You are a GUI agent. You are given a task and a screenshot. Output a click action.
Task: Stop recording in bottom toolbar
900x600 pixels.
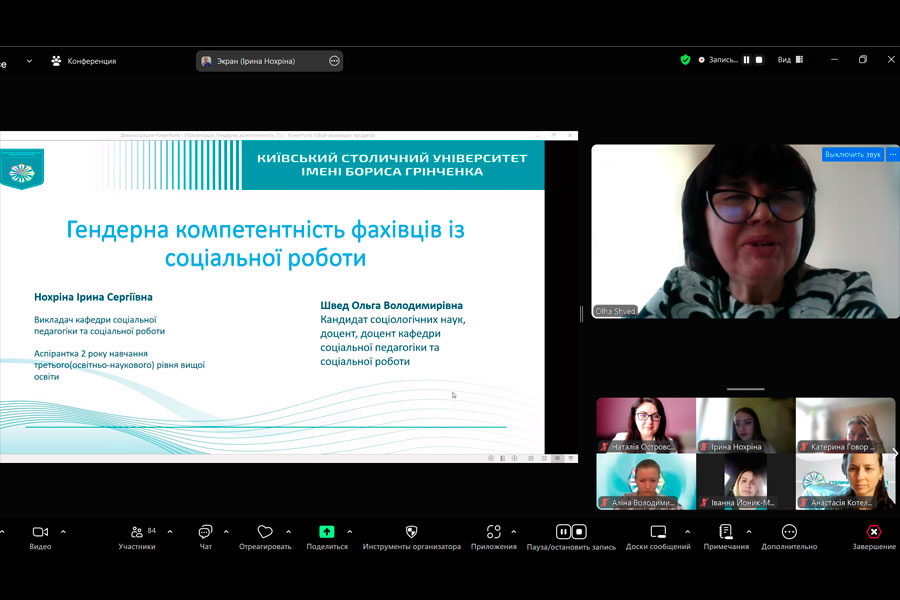pos(579,532)
